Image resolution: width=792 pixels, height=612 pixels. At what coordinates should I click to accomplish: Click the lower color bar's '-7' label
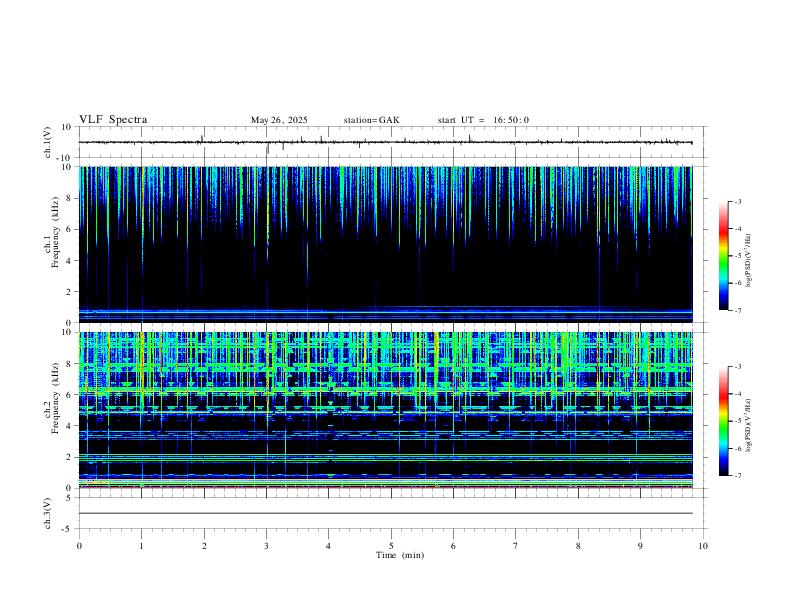point(737,476)
